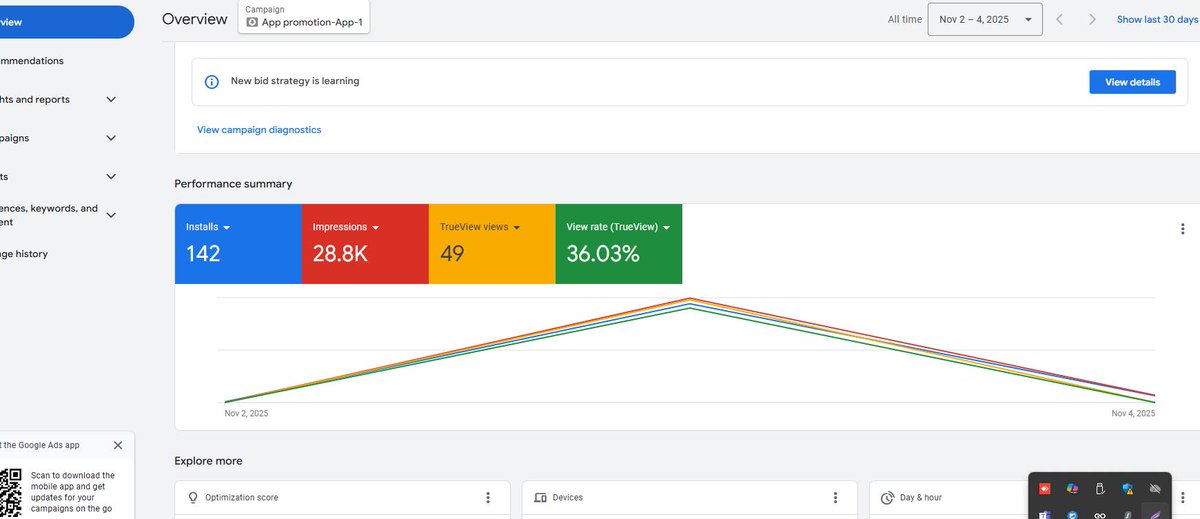Select the yellow TrueView views tile

pos(492,244)
